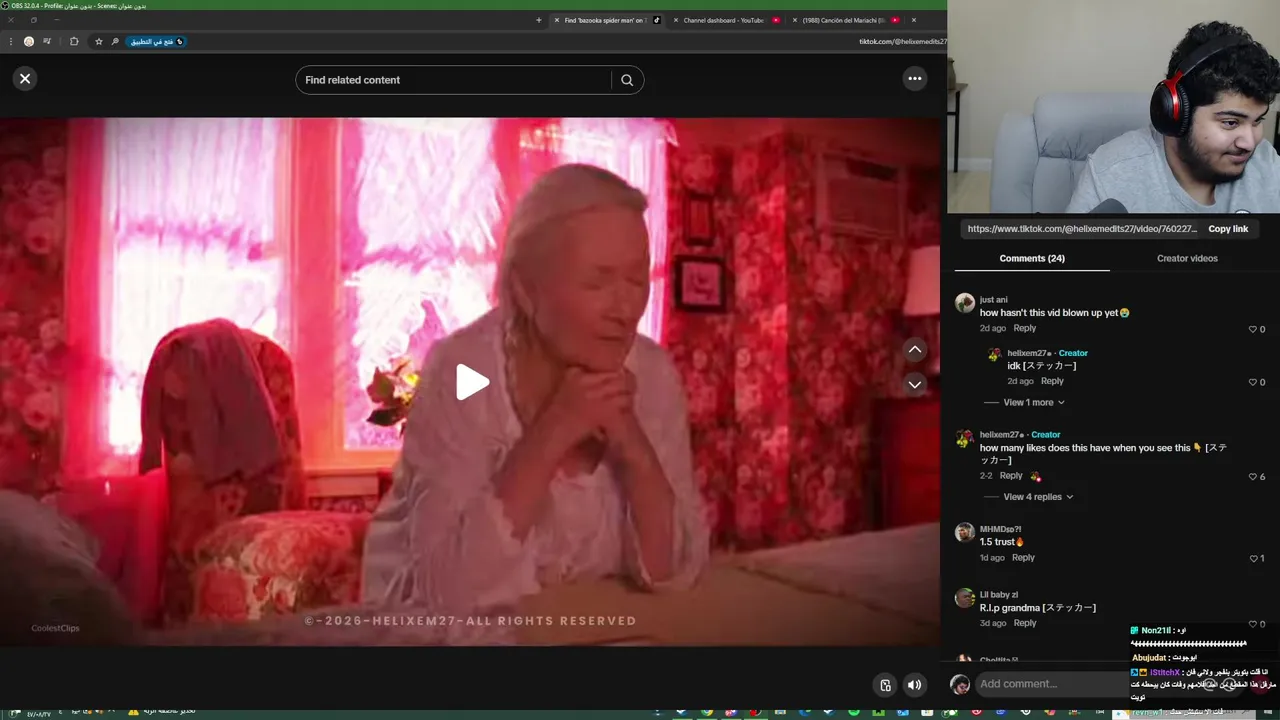The width and height of the screenshot is (1280, 720).
Task: Reply to Lil baby zl's comment
Action: point(1025,623)
